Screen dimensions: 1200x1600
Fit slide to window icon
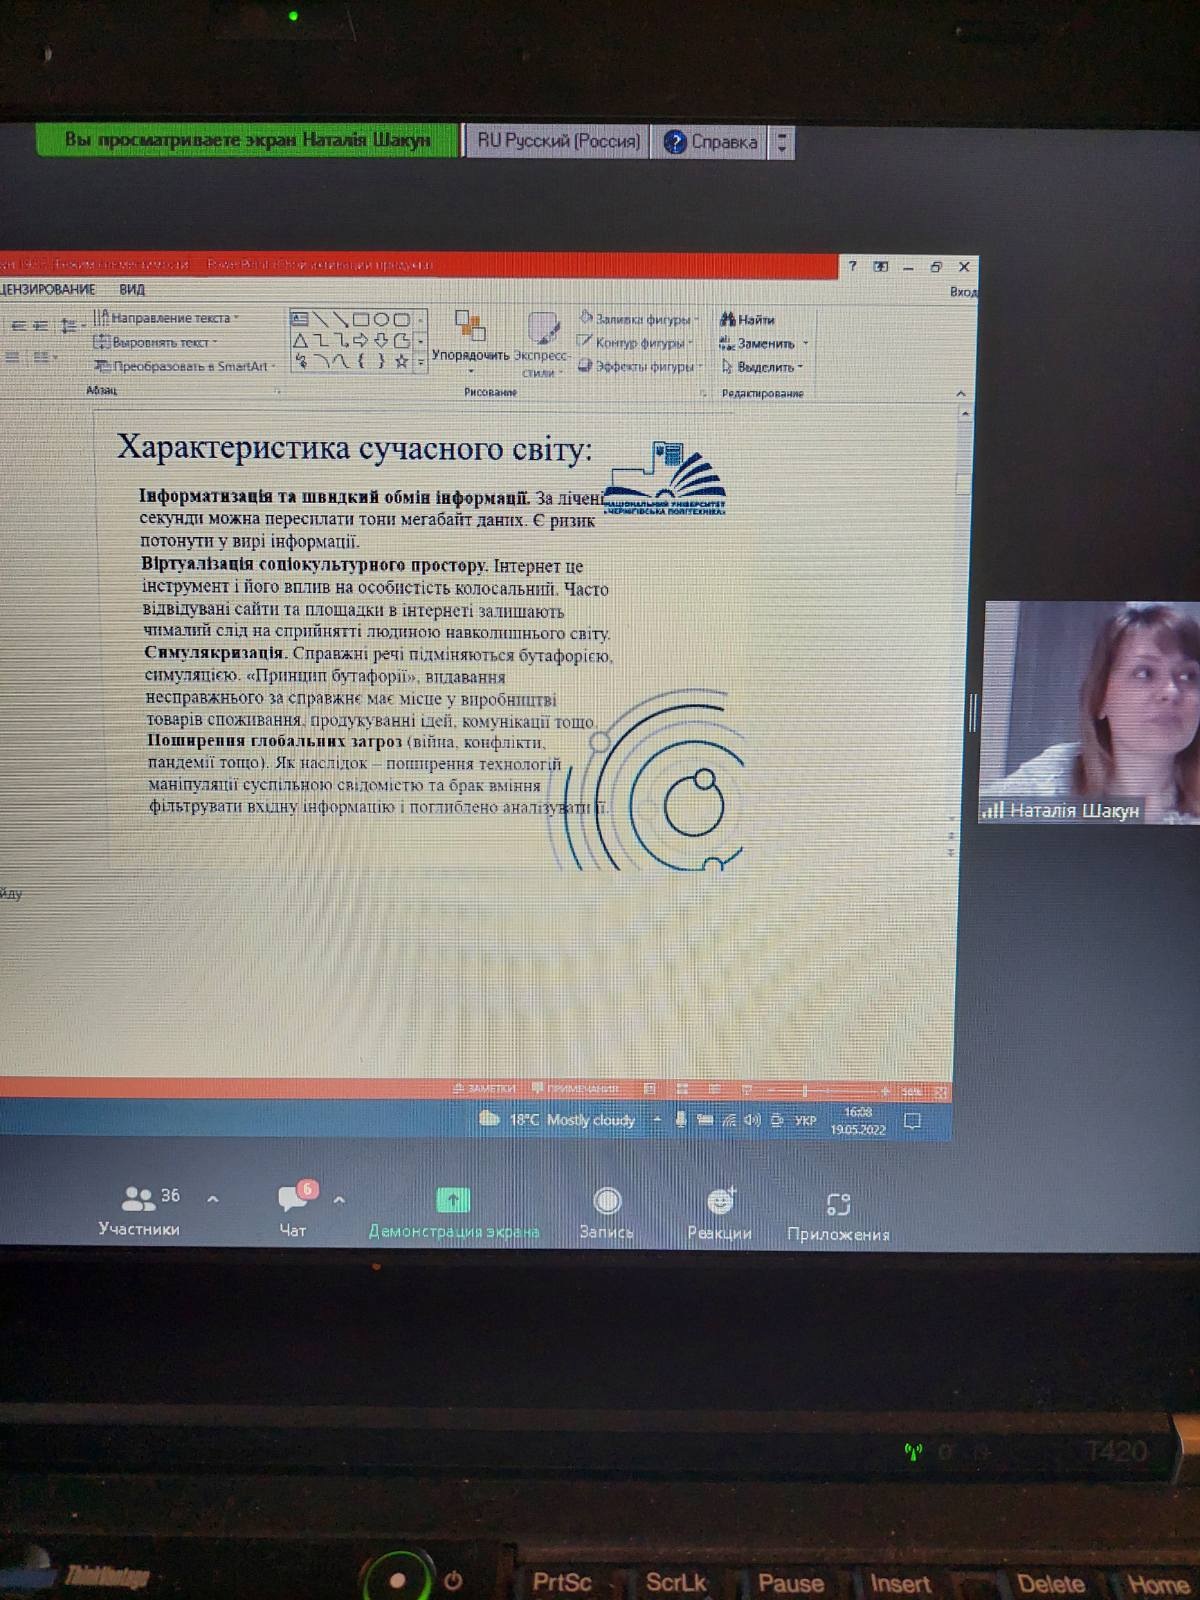click(940, 1092)
